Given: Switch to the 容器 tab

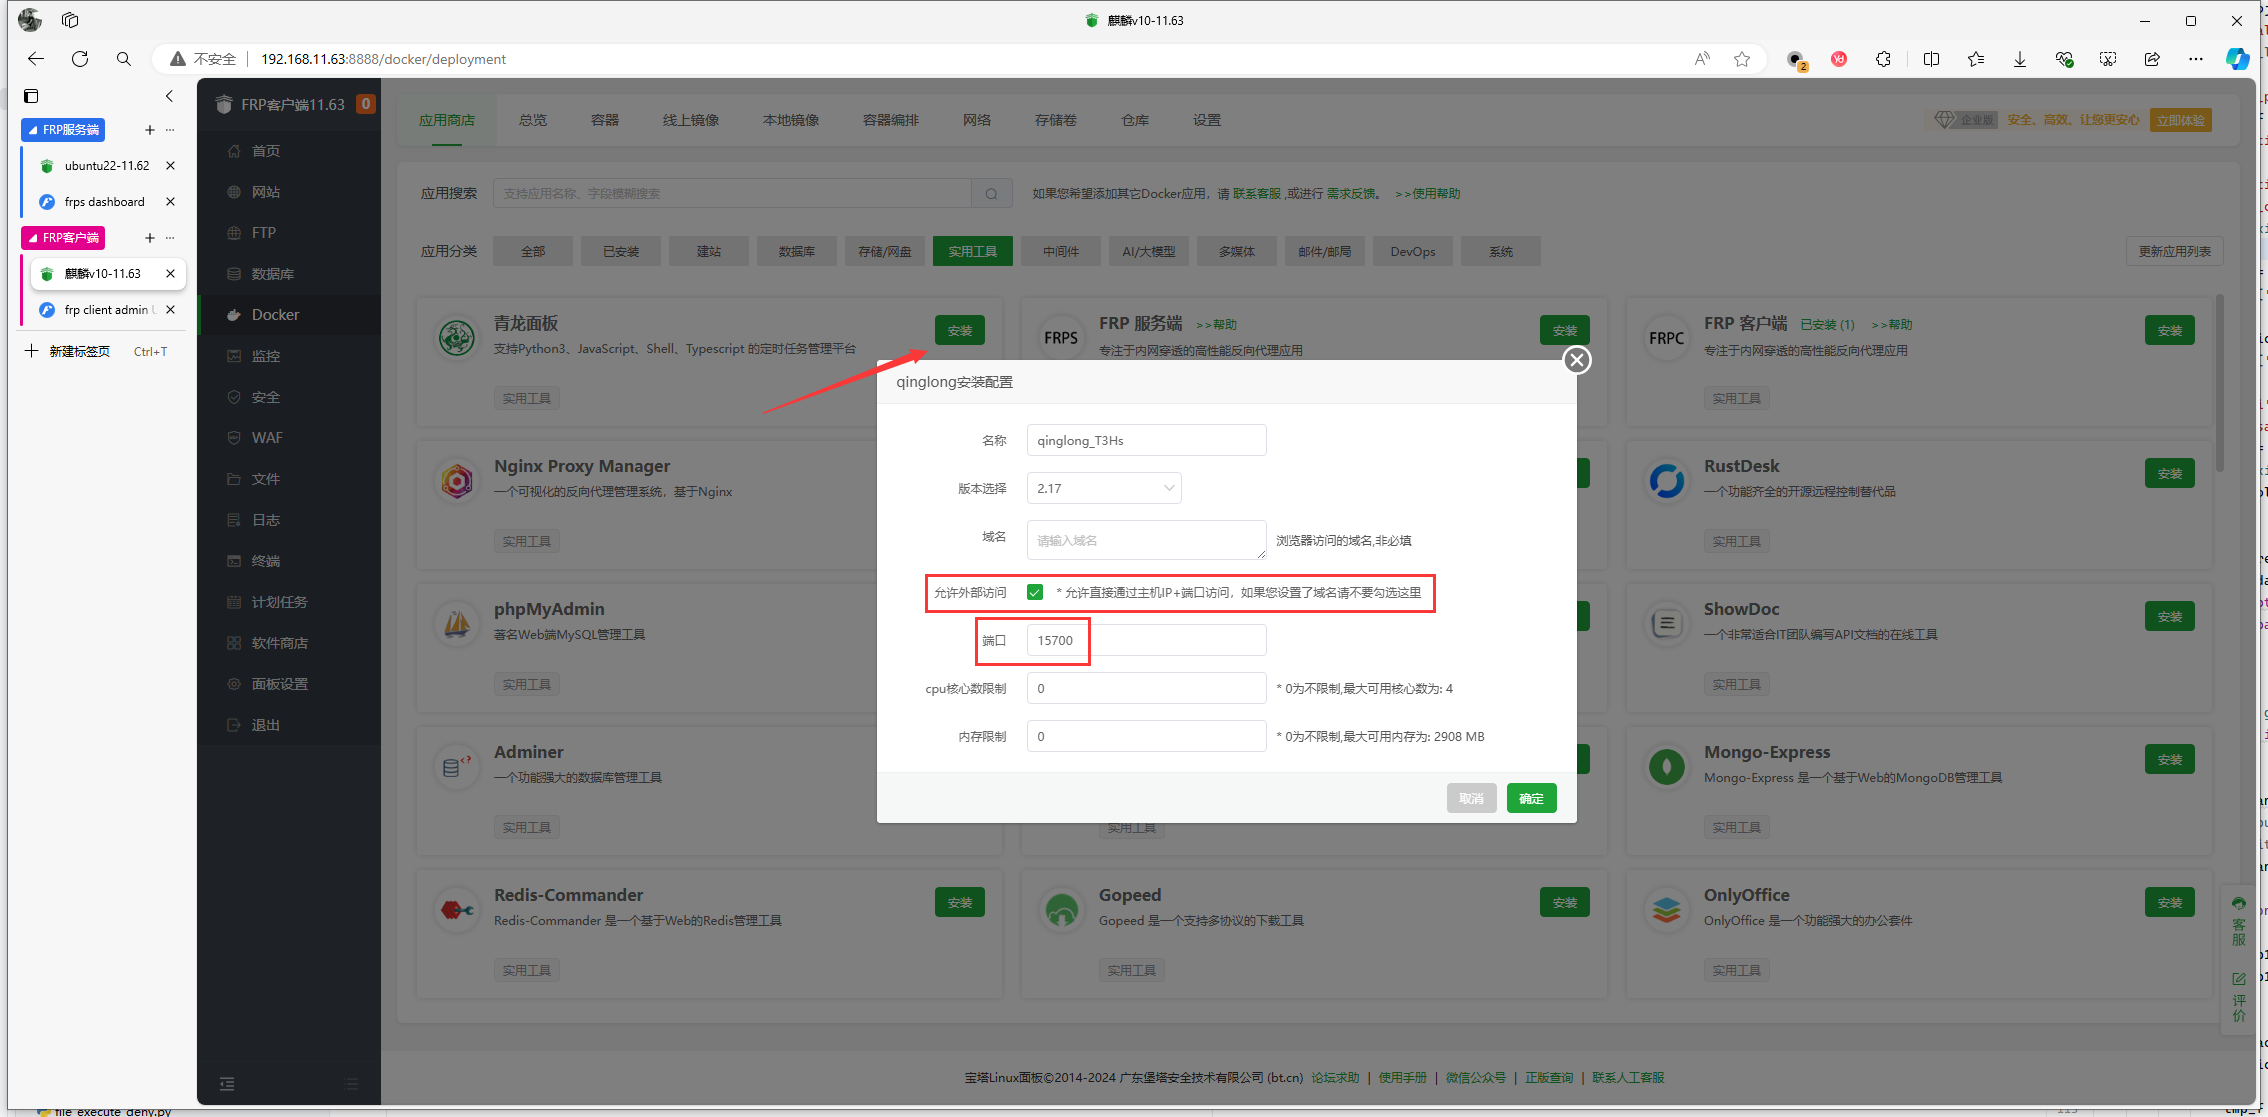Looking at the screenshot, I should pos(605,120).
